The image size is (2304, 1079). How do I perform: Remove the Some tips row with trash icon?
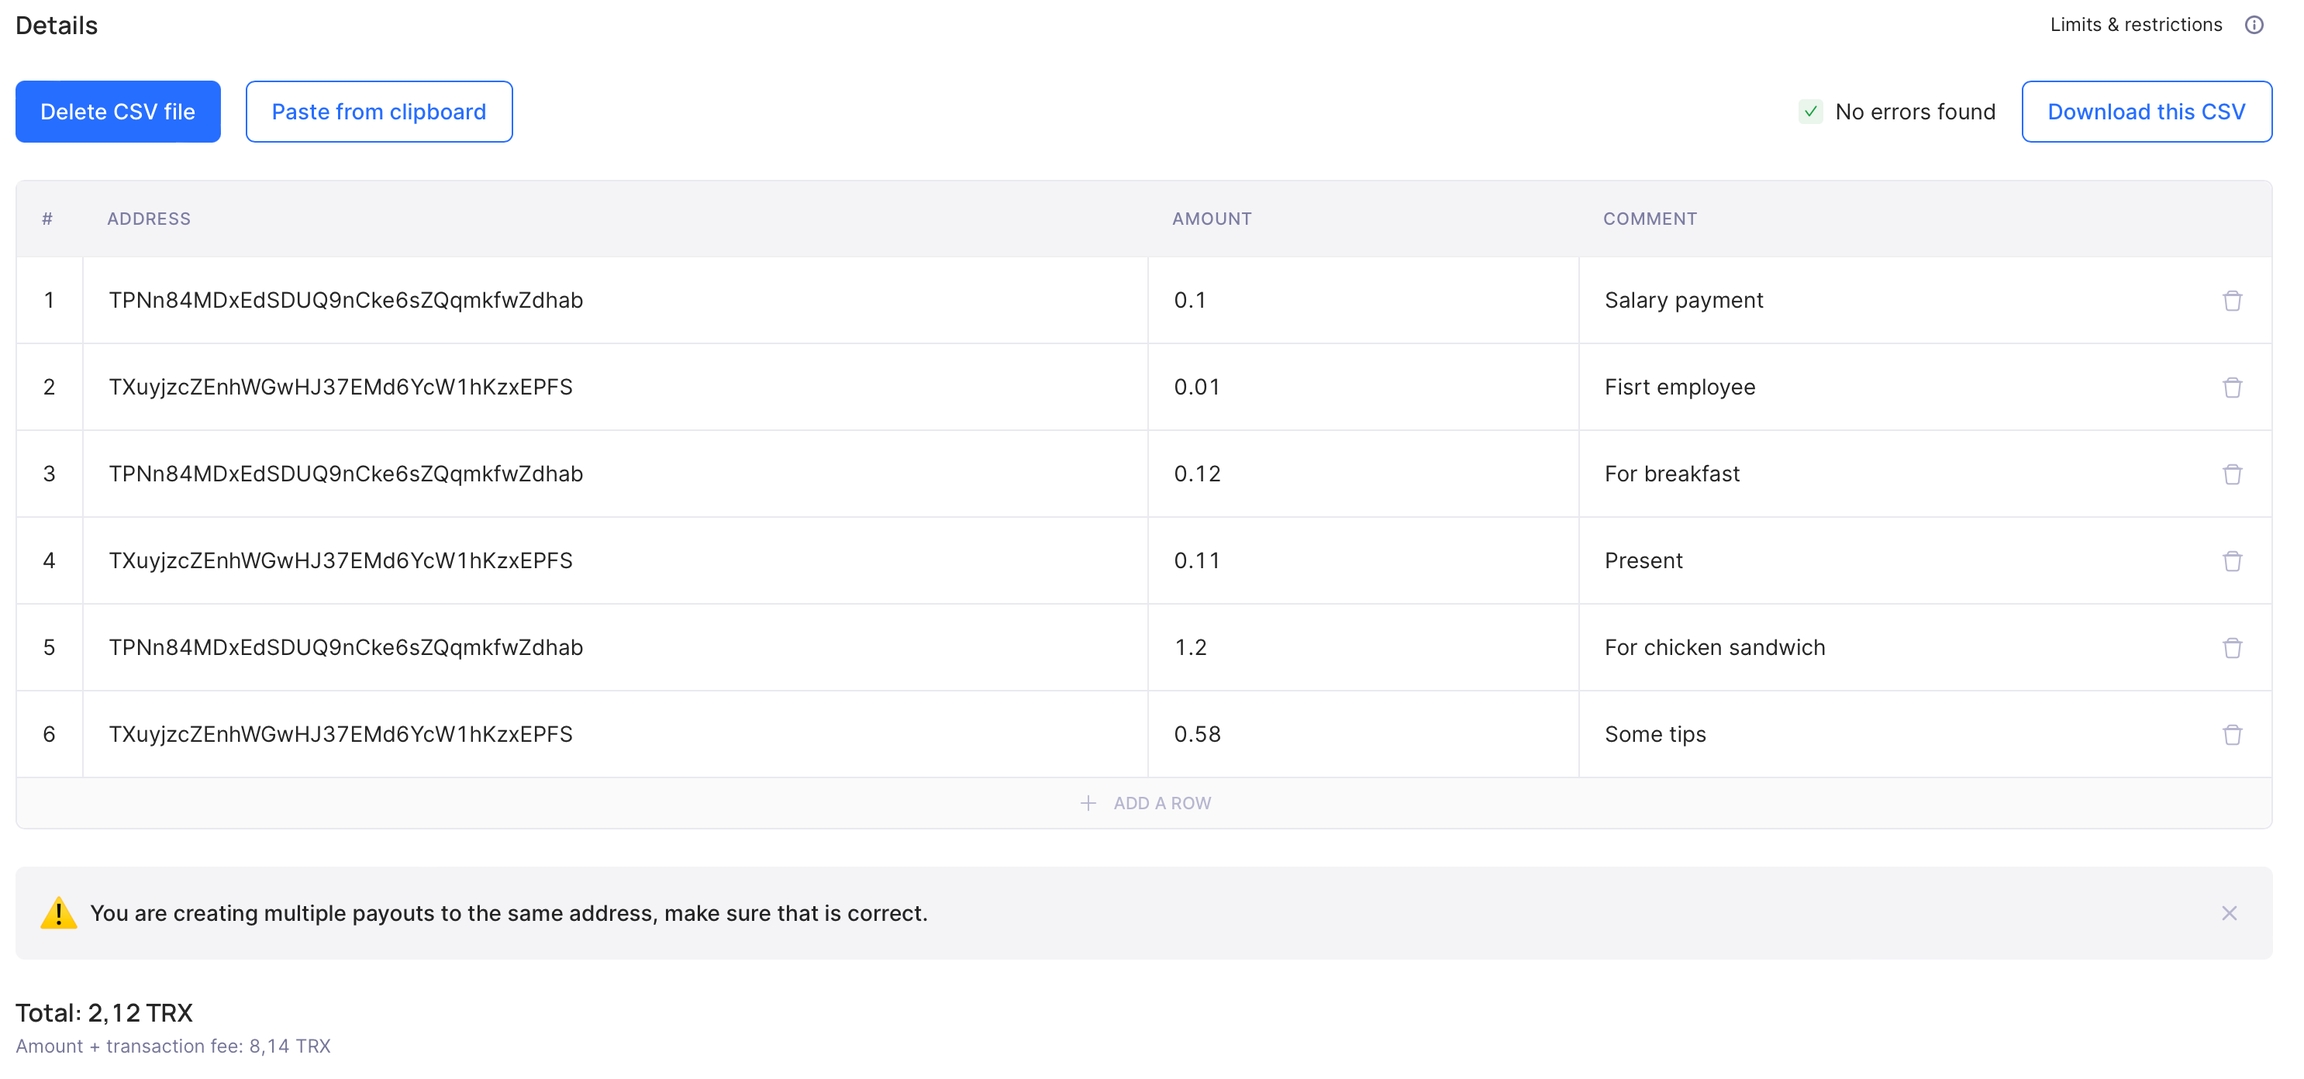(2232, 735)
